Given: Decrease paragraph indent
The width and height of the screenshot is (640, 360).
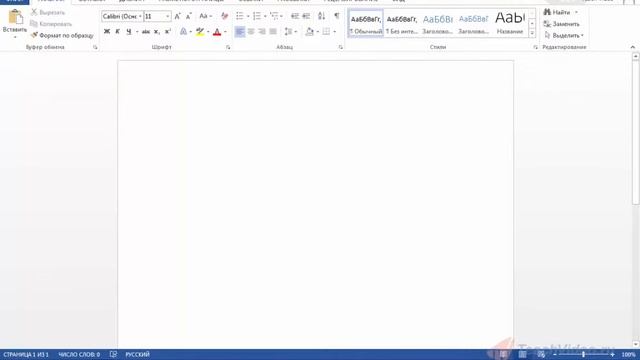Looking at the screenshot, I should click(x=295, y=16).
